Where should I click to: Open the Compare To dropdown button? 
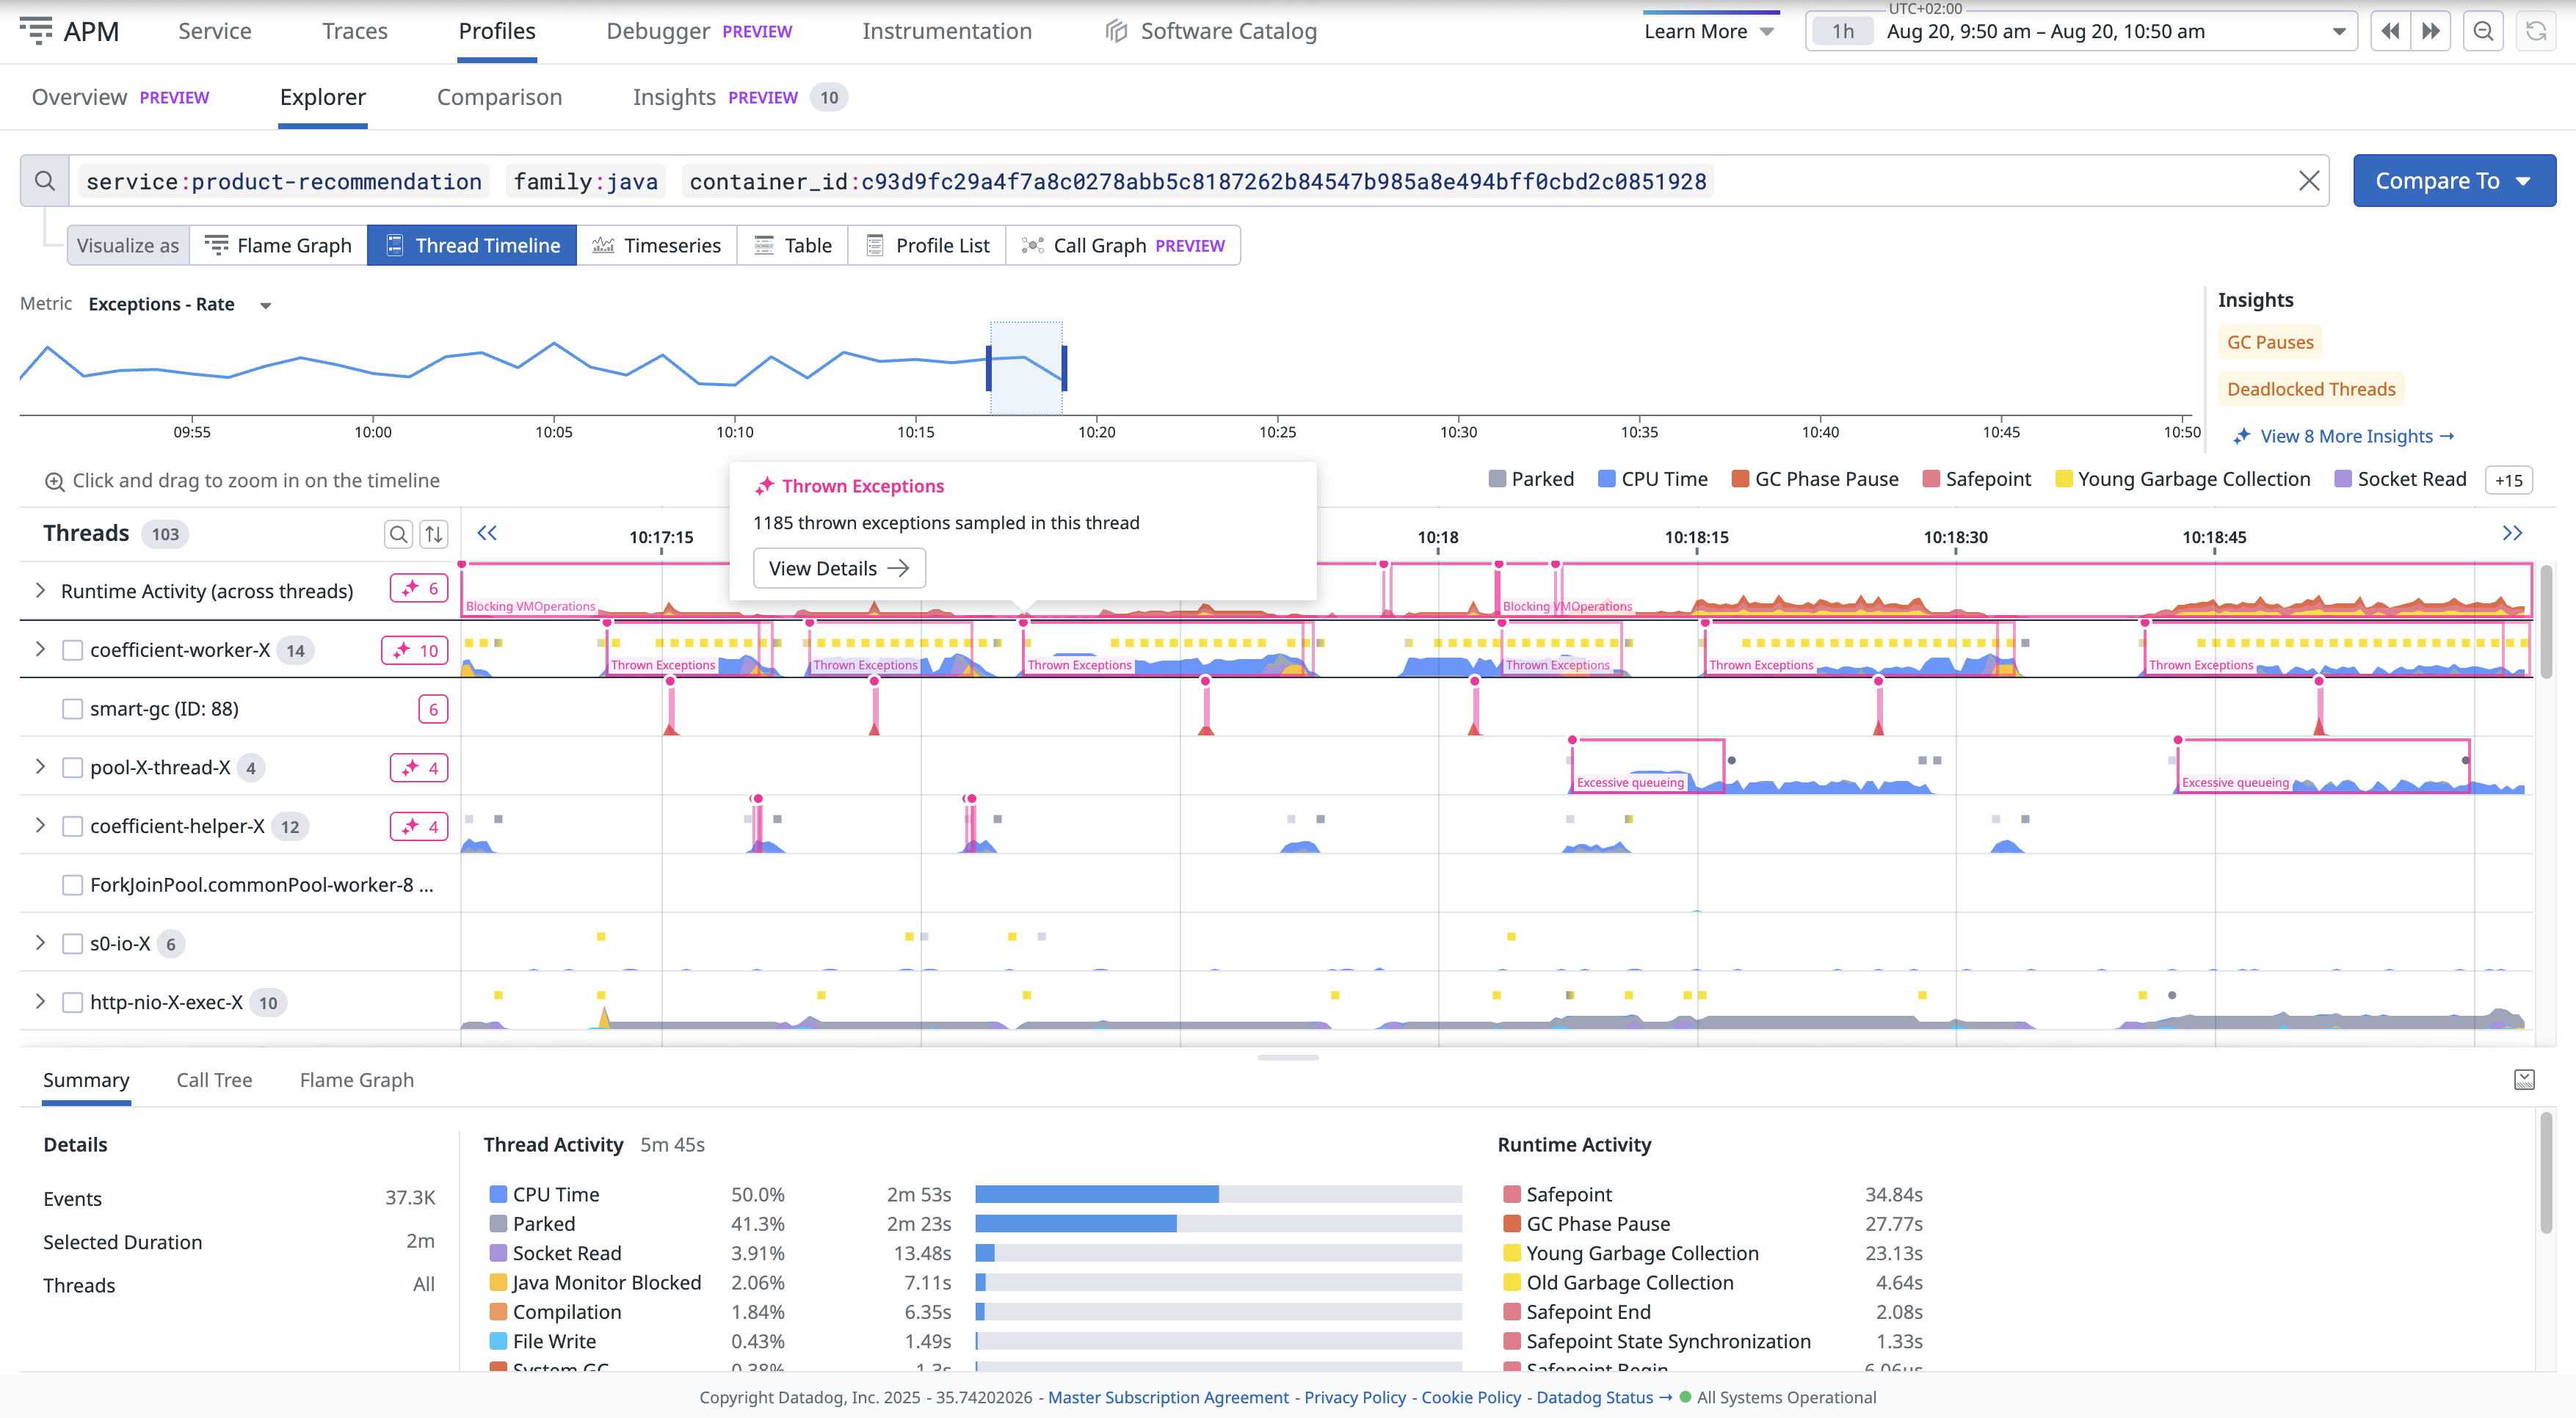pos(2454,181)
